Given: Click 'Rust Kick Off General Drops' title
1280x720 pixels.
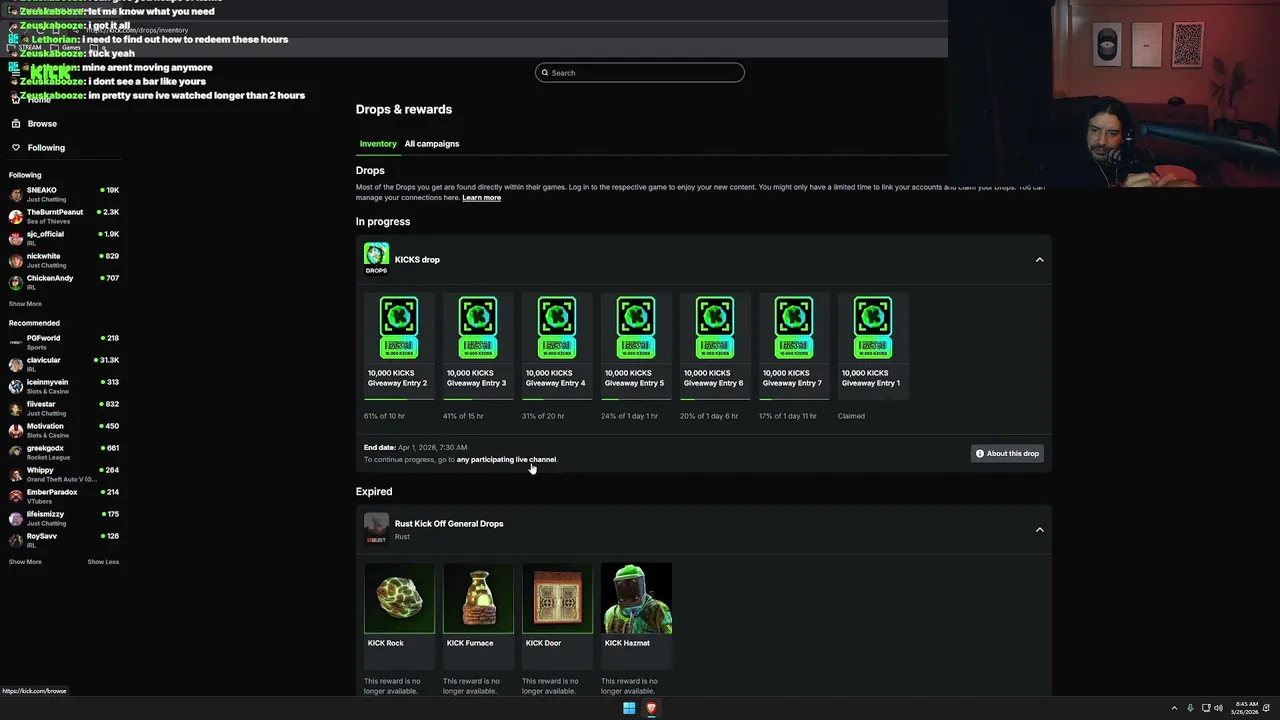Looking at the screenshot, I should pyautogui.click(x=449, y=523).
